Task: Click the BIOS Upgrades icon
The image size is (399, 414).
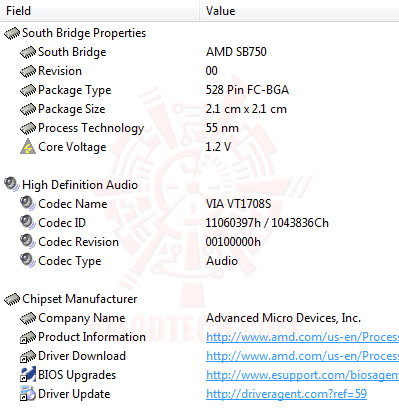Action: click(28, 375)
